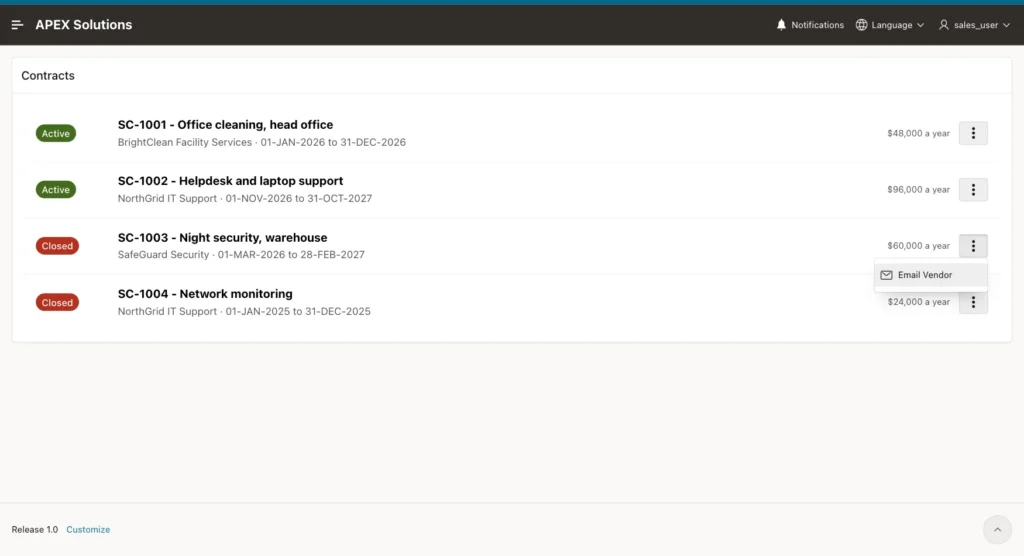Click SafeGuard Security vendor date line
The image size is (1024, 556).
pos(241,255)
